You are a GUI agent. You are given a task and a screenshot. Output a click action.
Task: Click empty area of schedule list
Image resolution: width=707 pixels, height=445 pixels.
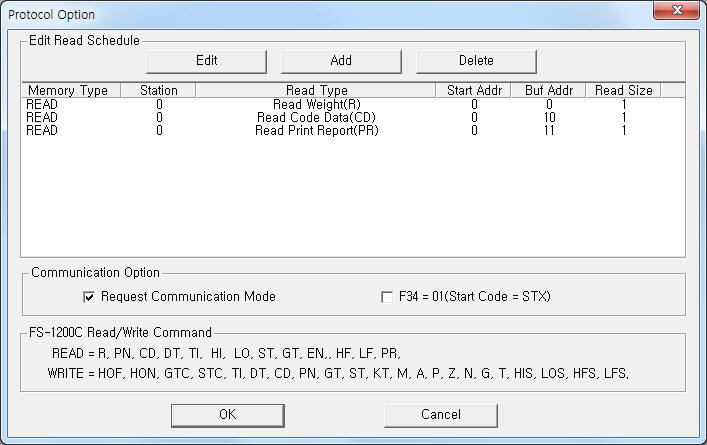pyautogui.click(x=353, y=198)
